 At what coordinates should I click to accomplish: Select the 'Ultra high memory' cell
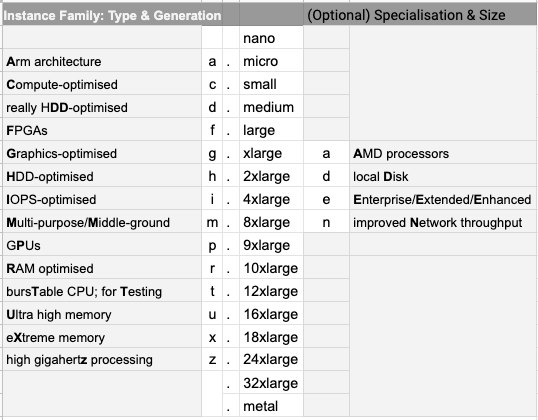[x=102, y=314]
